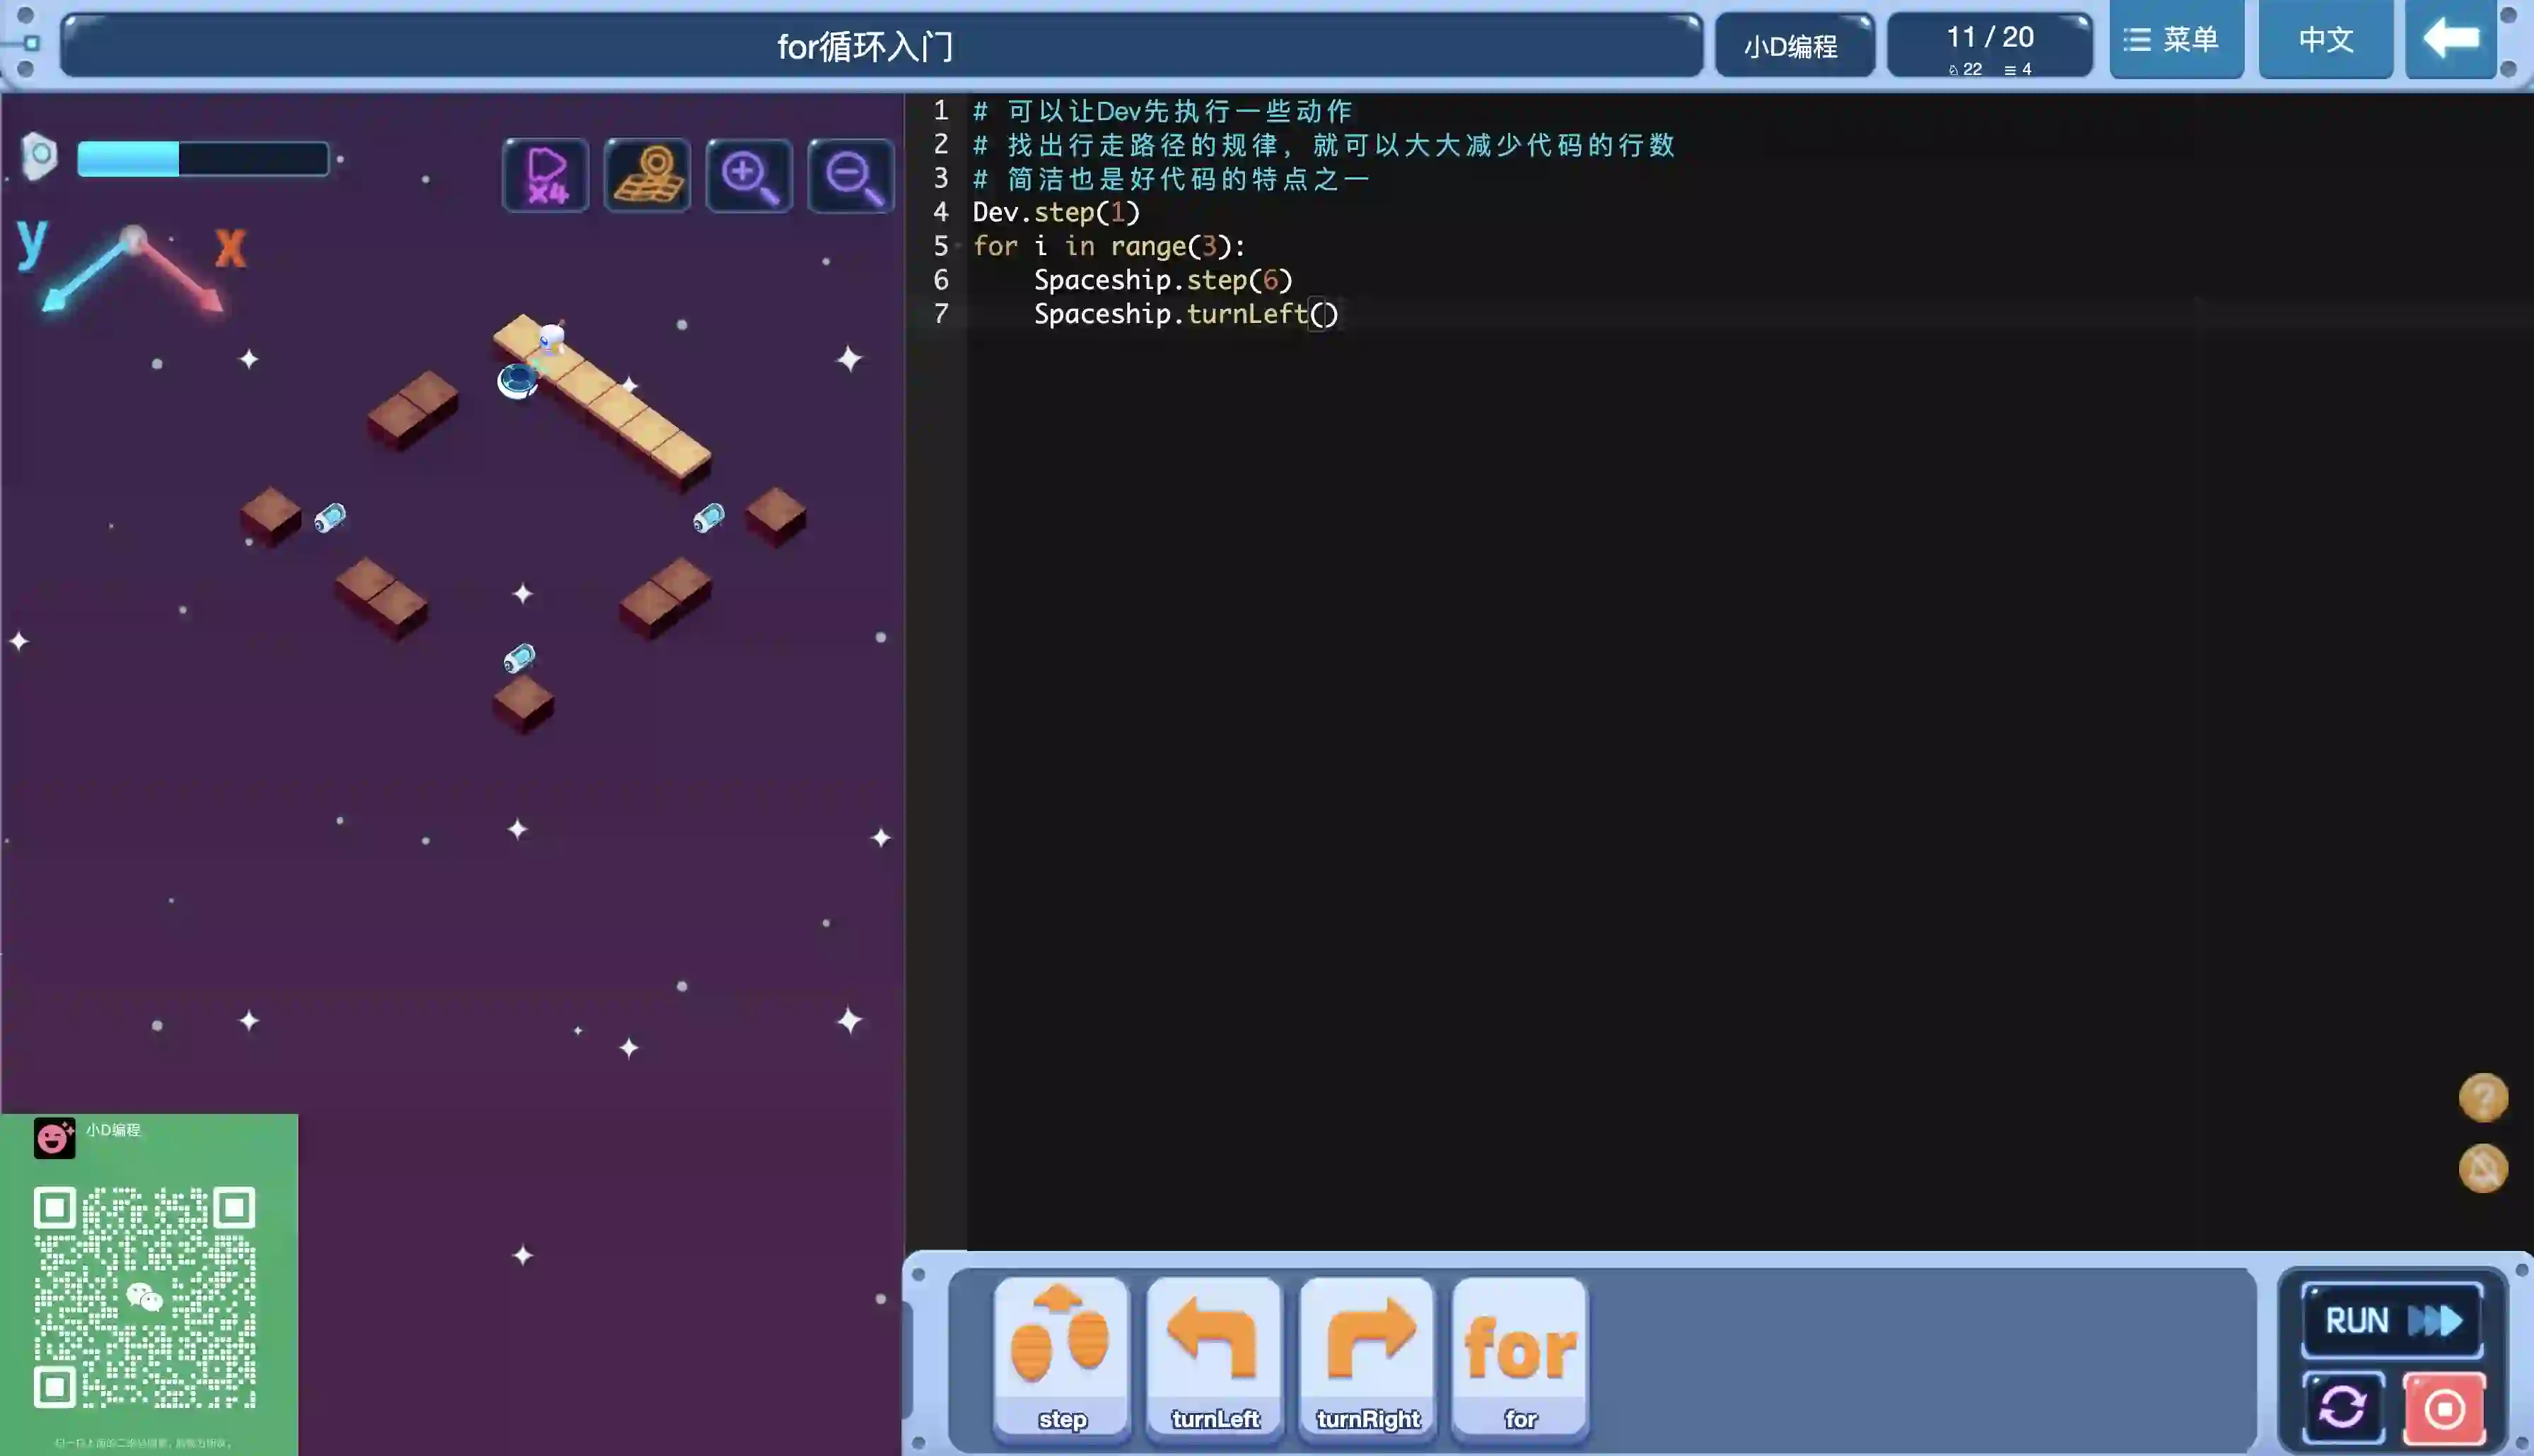The image size is (2534, 1456).
Task: Click code line 7 in editor
Action: pos(1185,314)
